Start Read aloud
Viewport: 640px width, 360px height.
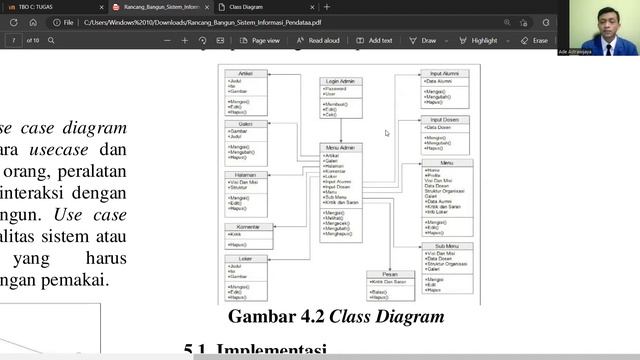click(318, 40)
